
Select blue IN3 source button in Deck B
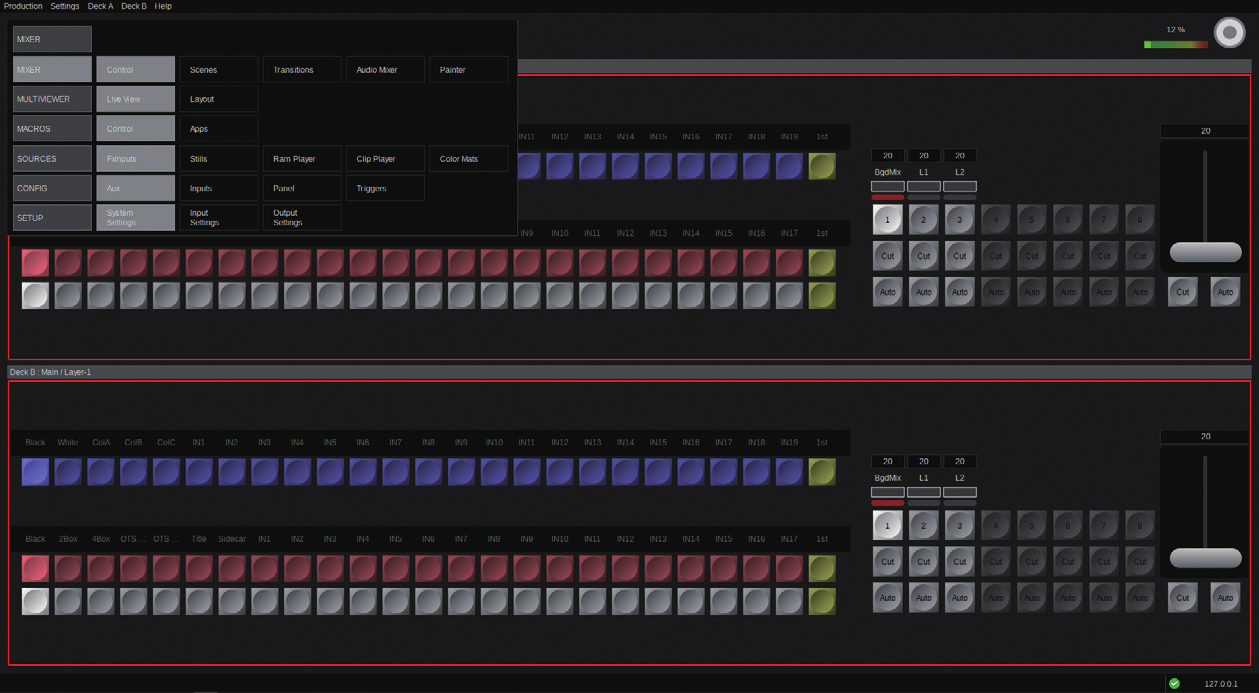click(264, 472)
